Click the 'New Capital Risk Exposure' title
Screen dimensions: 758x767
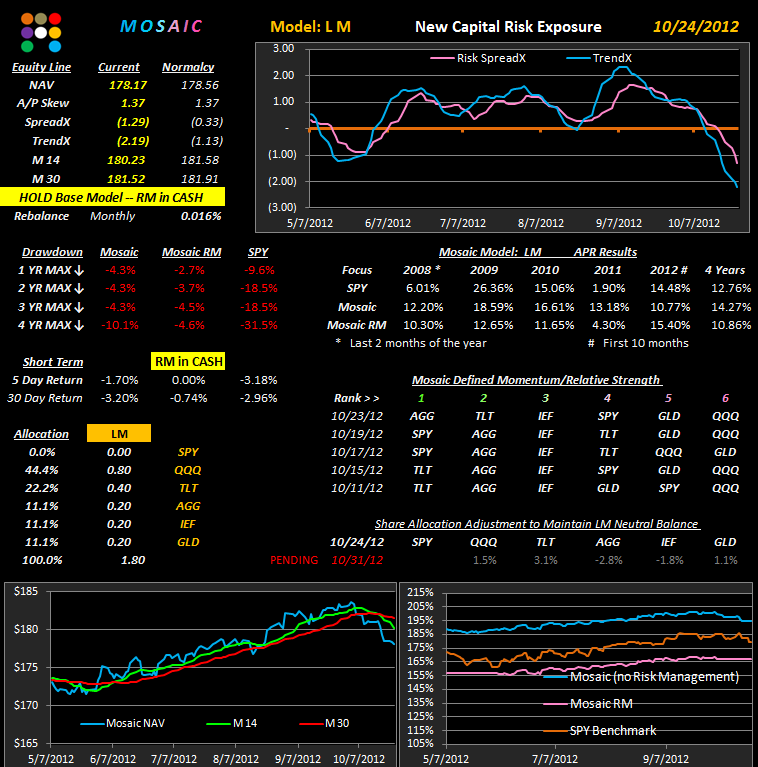508,26
